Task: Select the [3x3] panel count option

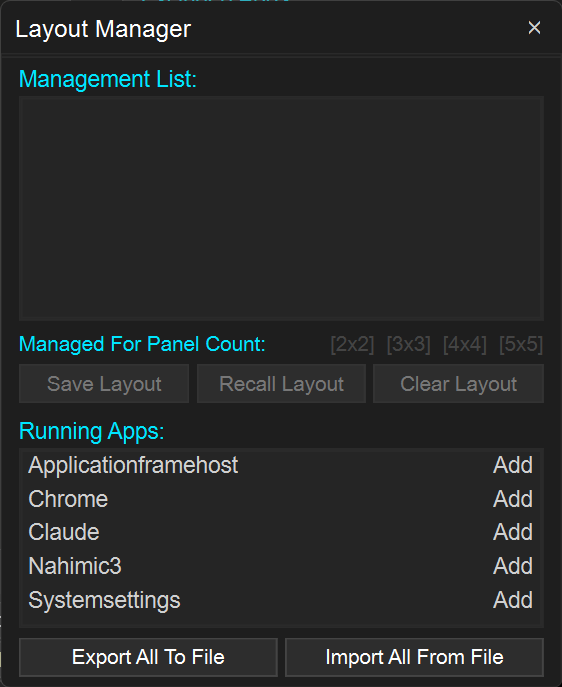Action: coord(408,344)
